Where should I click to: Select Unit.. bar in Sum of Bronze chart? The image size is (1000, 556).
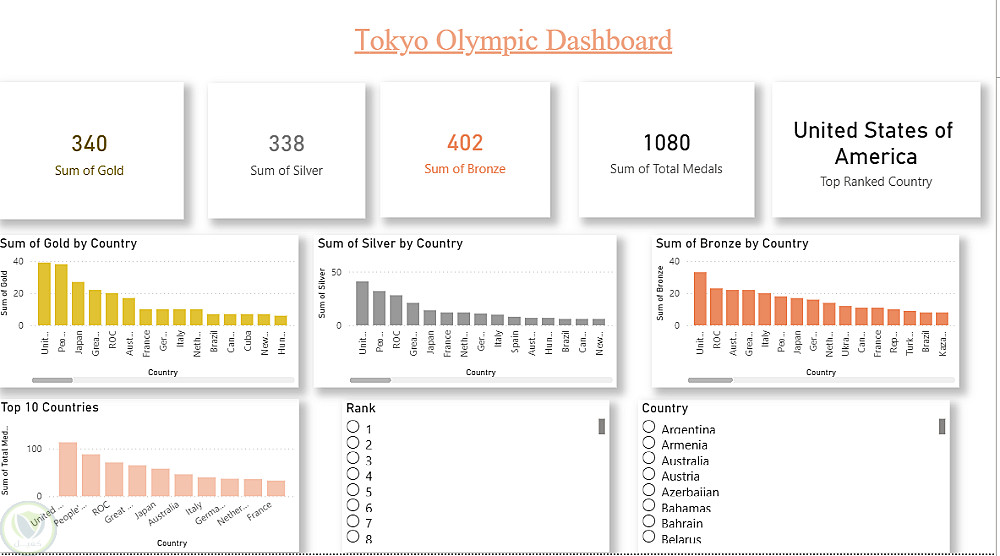700,299
